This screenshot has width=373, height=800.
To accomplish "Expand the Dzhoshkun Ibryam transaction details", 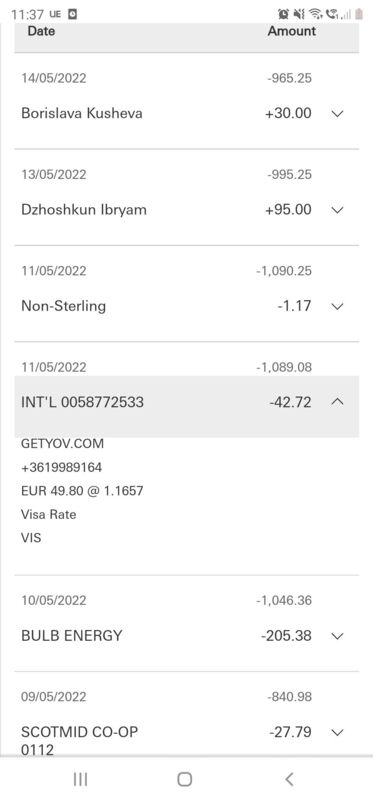I will (337, 210).
